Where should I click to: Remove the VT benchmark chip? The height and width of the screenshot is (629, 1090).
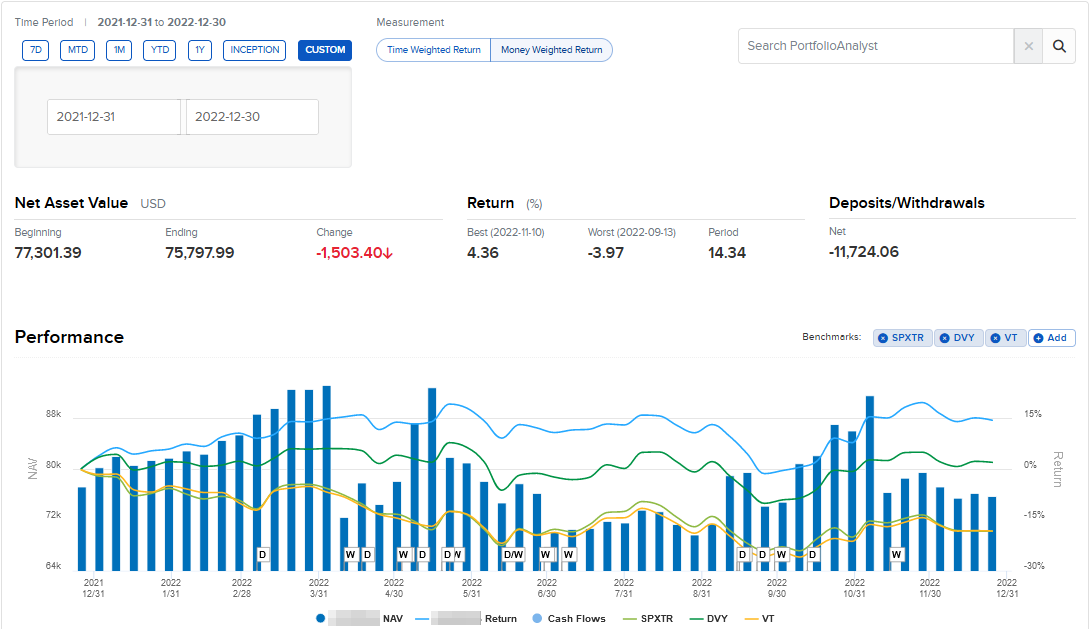click(x=995, y=338)
